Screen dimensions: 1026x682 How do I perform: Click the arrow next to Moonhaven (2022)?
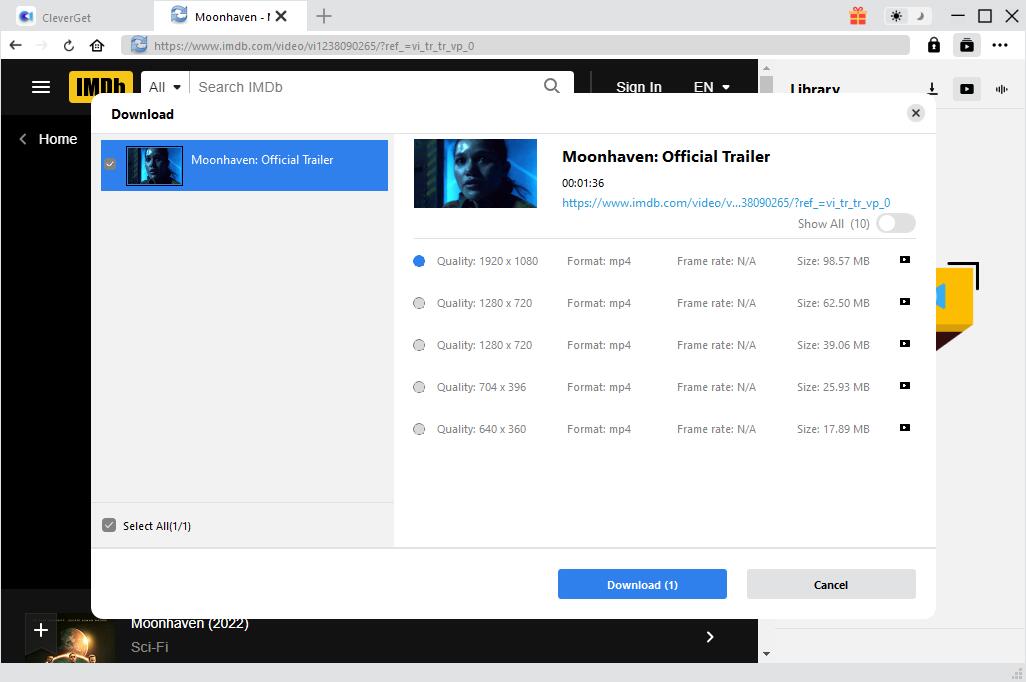[710, 637]
